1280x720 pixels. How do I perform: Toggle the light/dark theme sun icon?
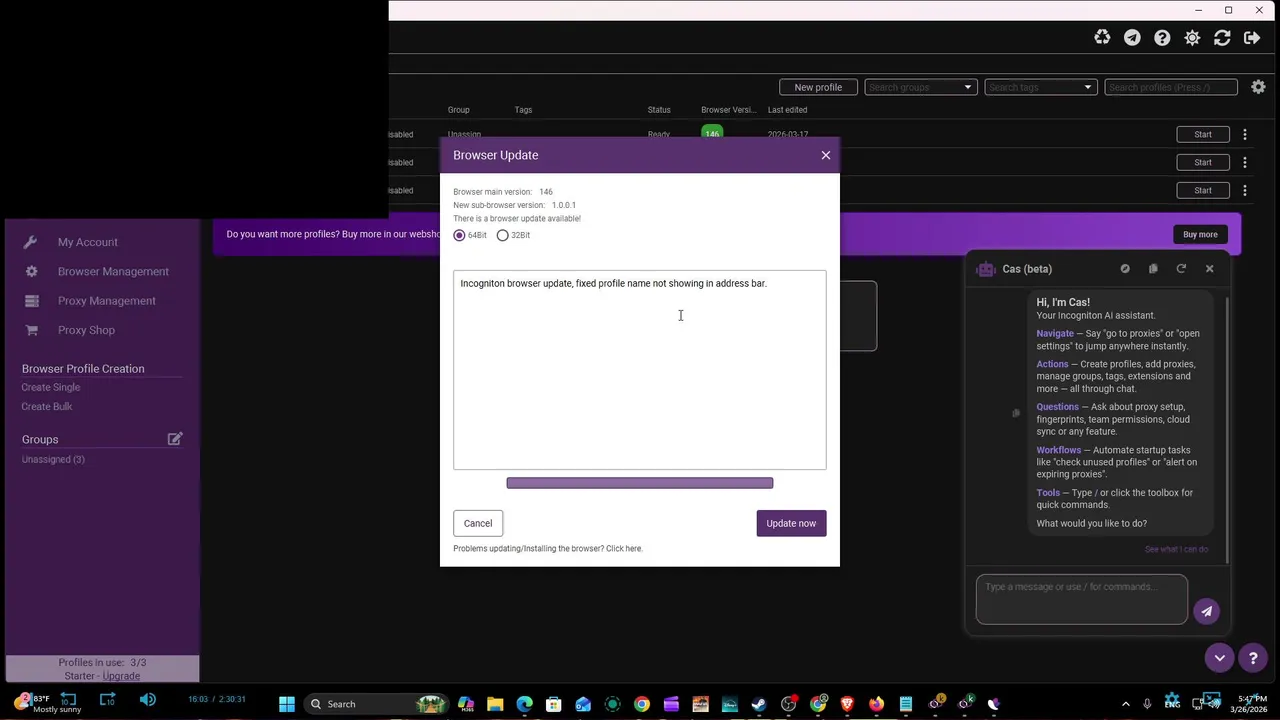1192,37
